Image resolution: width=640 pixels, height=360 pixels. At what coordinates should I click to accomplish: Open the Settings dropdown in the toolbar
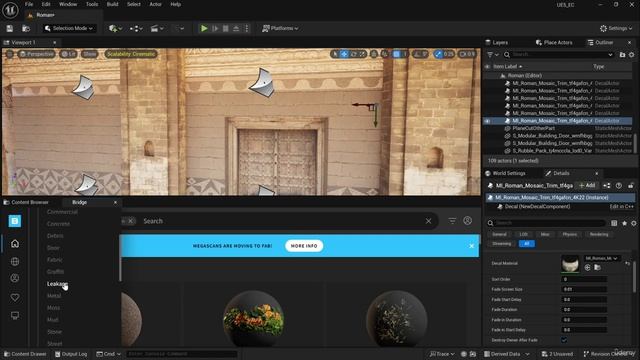(x=616, y=28)
